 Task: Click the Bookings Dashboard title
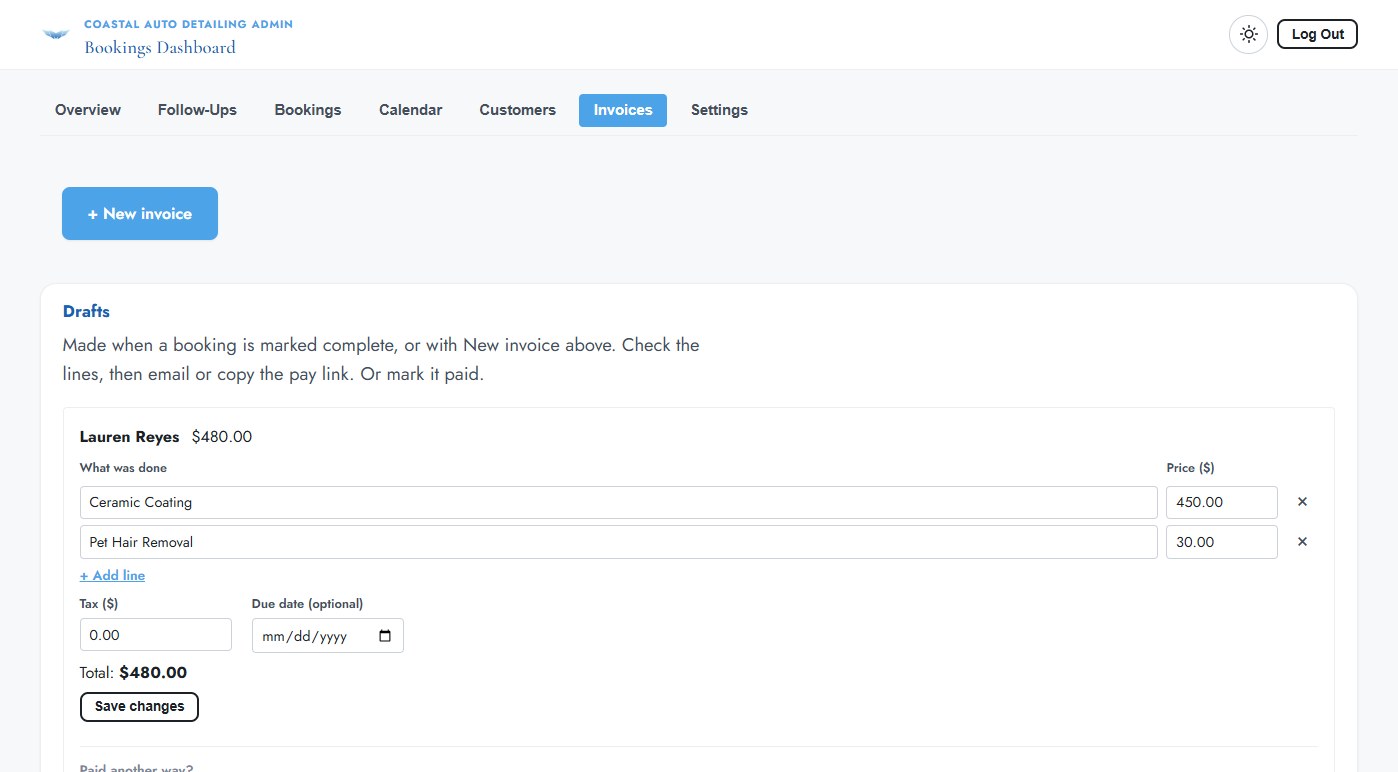(160, 47)
